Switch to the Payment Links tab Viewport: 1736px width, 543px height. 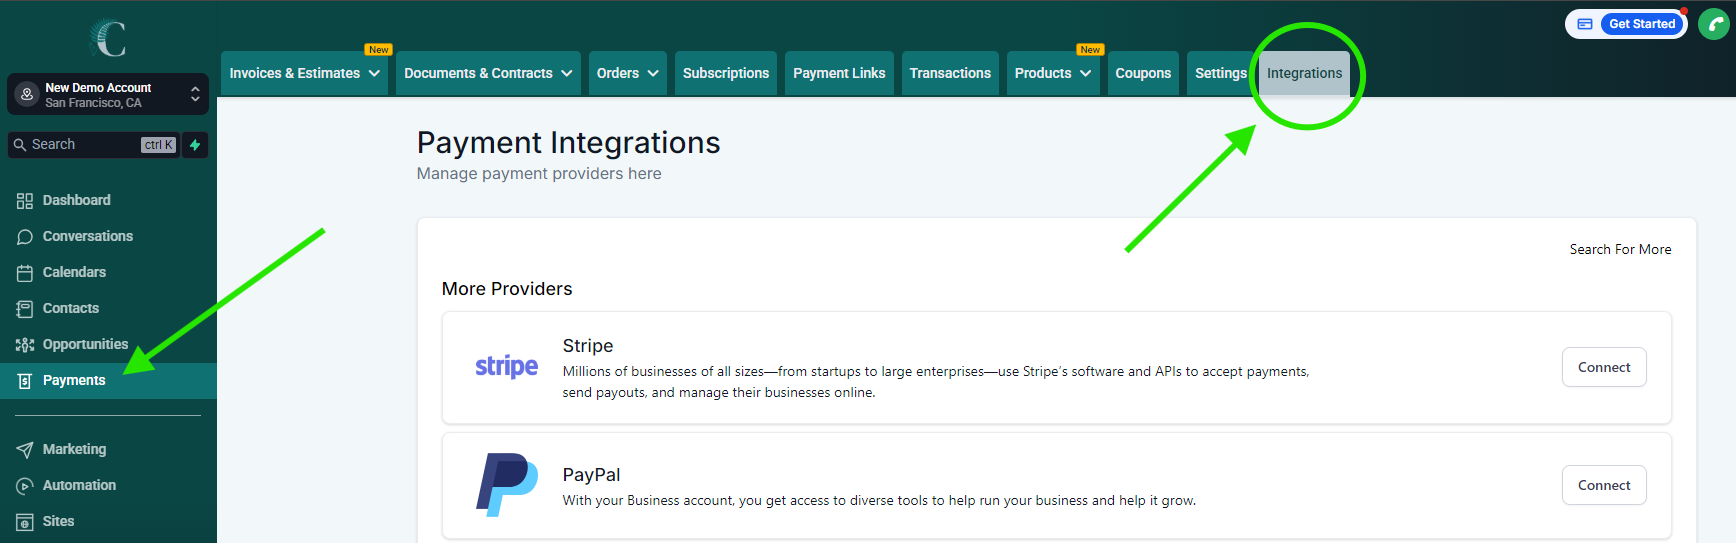[839, 73]
